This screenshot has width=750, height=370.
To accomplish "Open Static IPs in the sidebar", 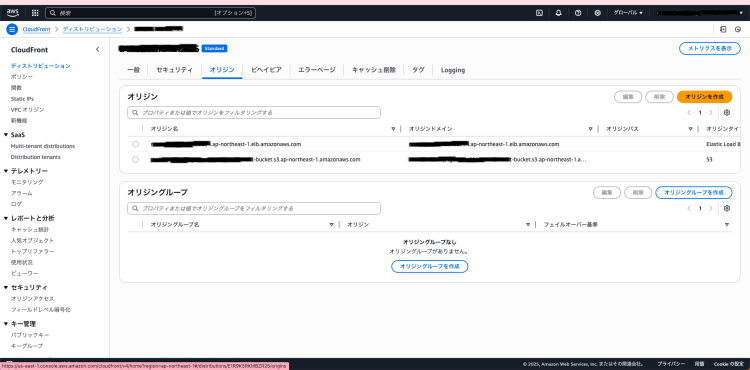I will click(x=22, y=99).
